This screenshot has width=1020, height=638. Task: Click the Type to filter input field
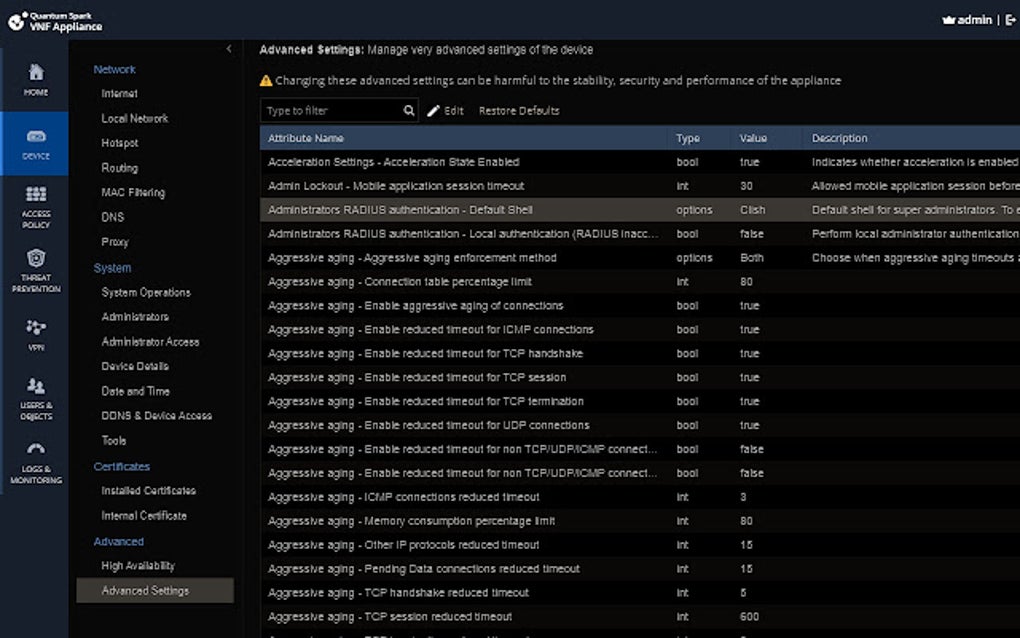click(x=330, y=110)
